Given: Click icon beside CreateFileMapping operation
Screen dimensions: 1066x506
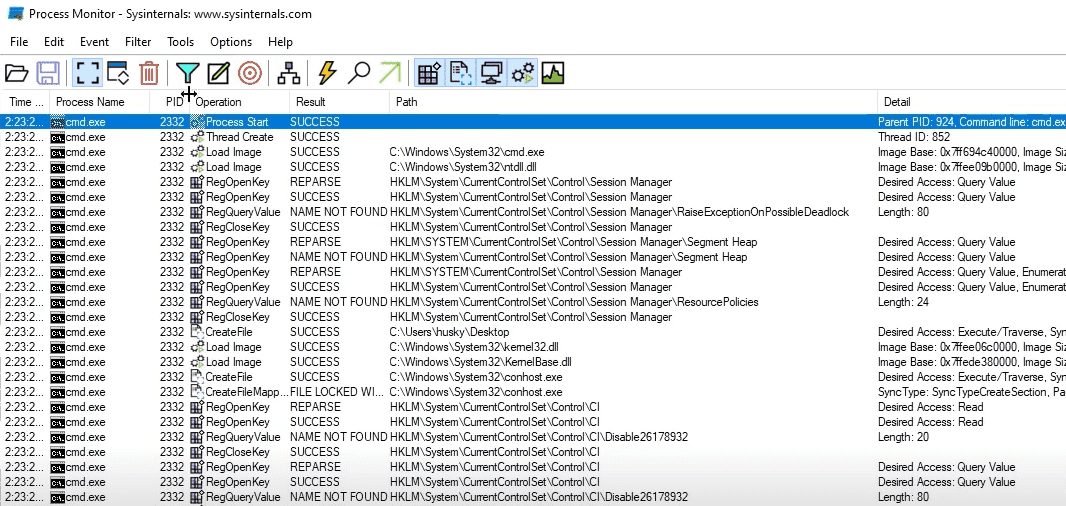Looking at the screenshot, I should tap(197, 392).
